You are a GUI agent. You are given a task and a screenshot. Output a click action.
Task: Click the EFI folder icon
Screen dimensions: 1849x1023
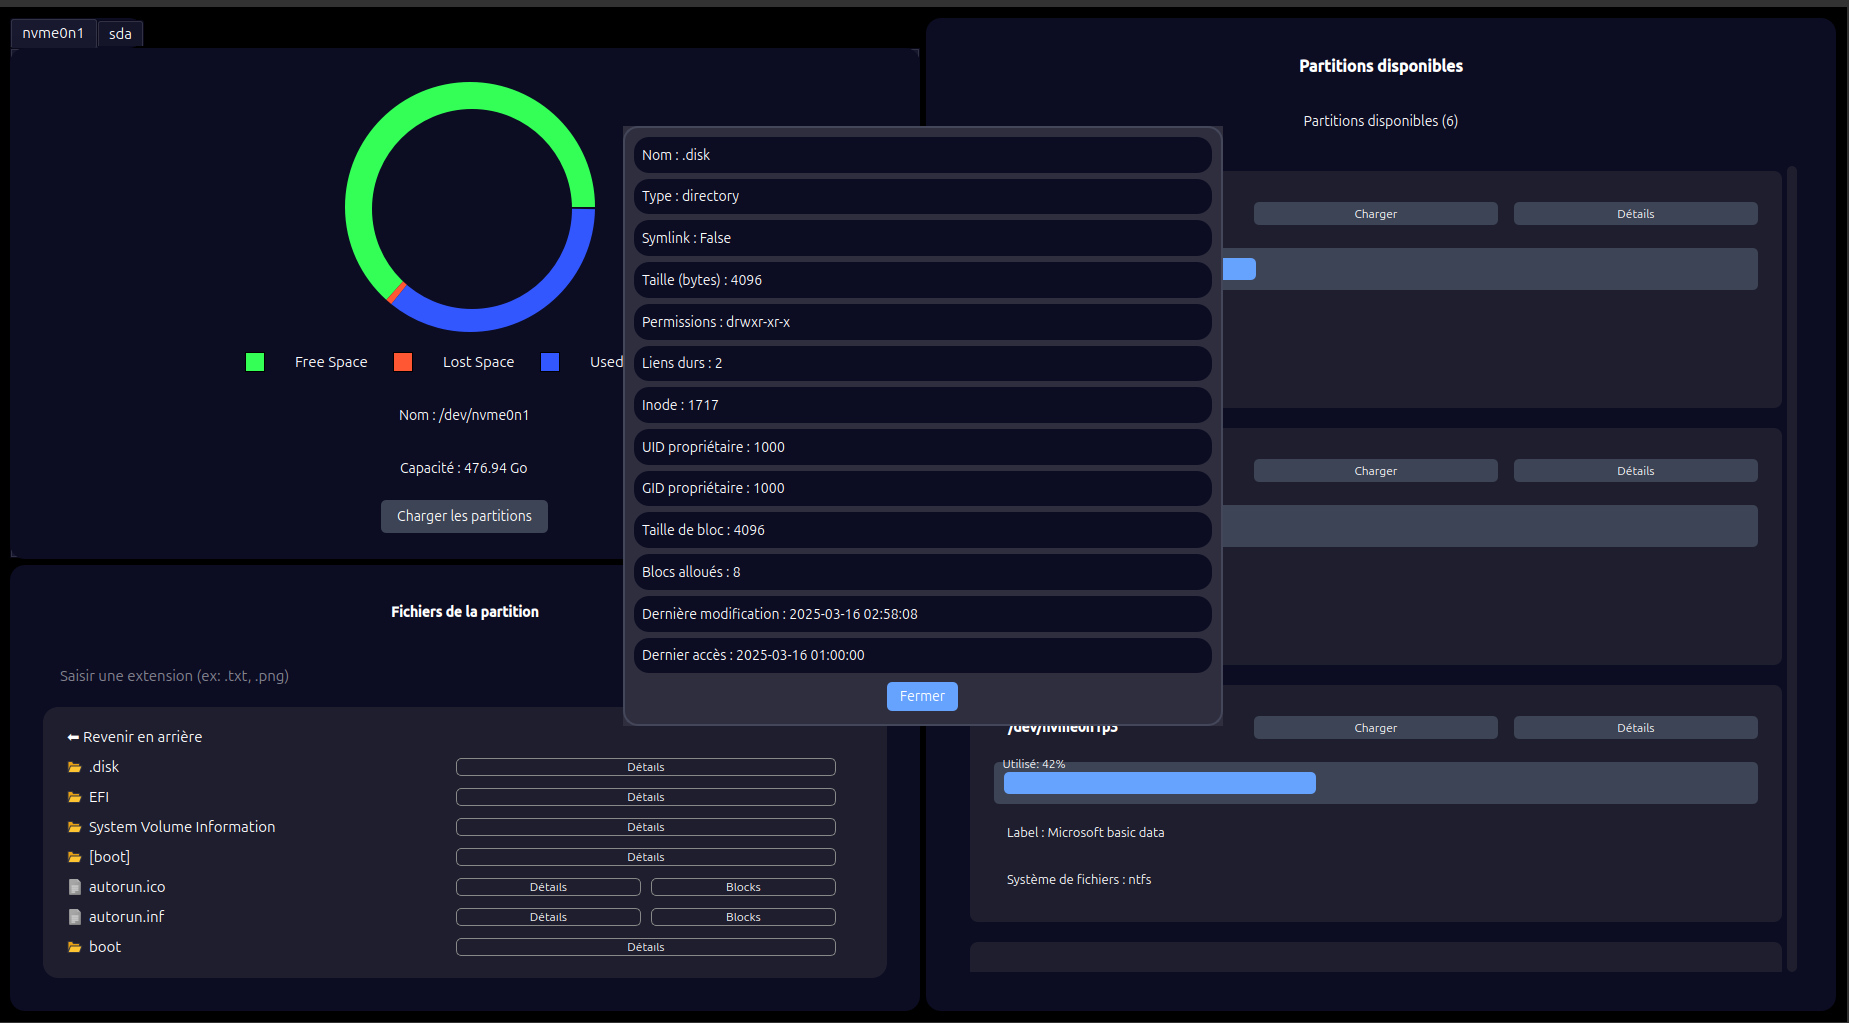pos(74,797)
